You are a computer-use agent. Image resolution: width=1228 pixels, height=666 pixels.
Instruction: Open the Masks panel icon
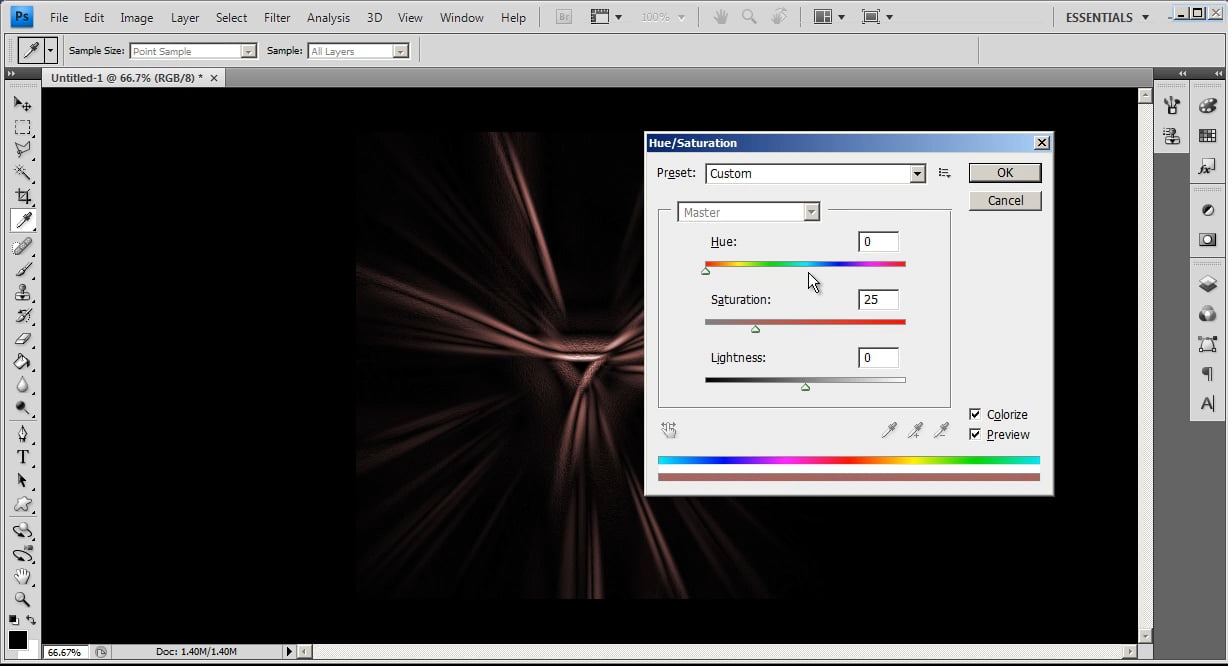(1208, 240)
